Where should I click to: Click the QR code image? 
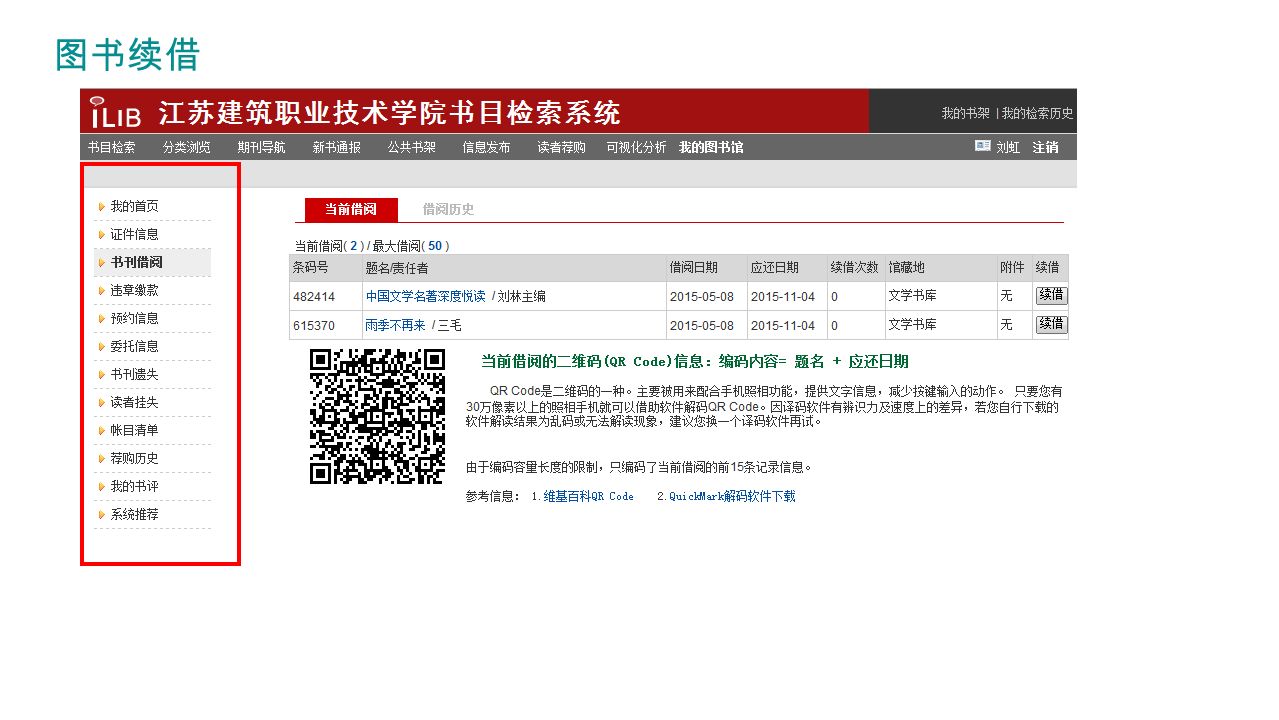click(377, 416)
